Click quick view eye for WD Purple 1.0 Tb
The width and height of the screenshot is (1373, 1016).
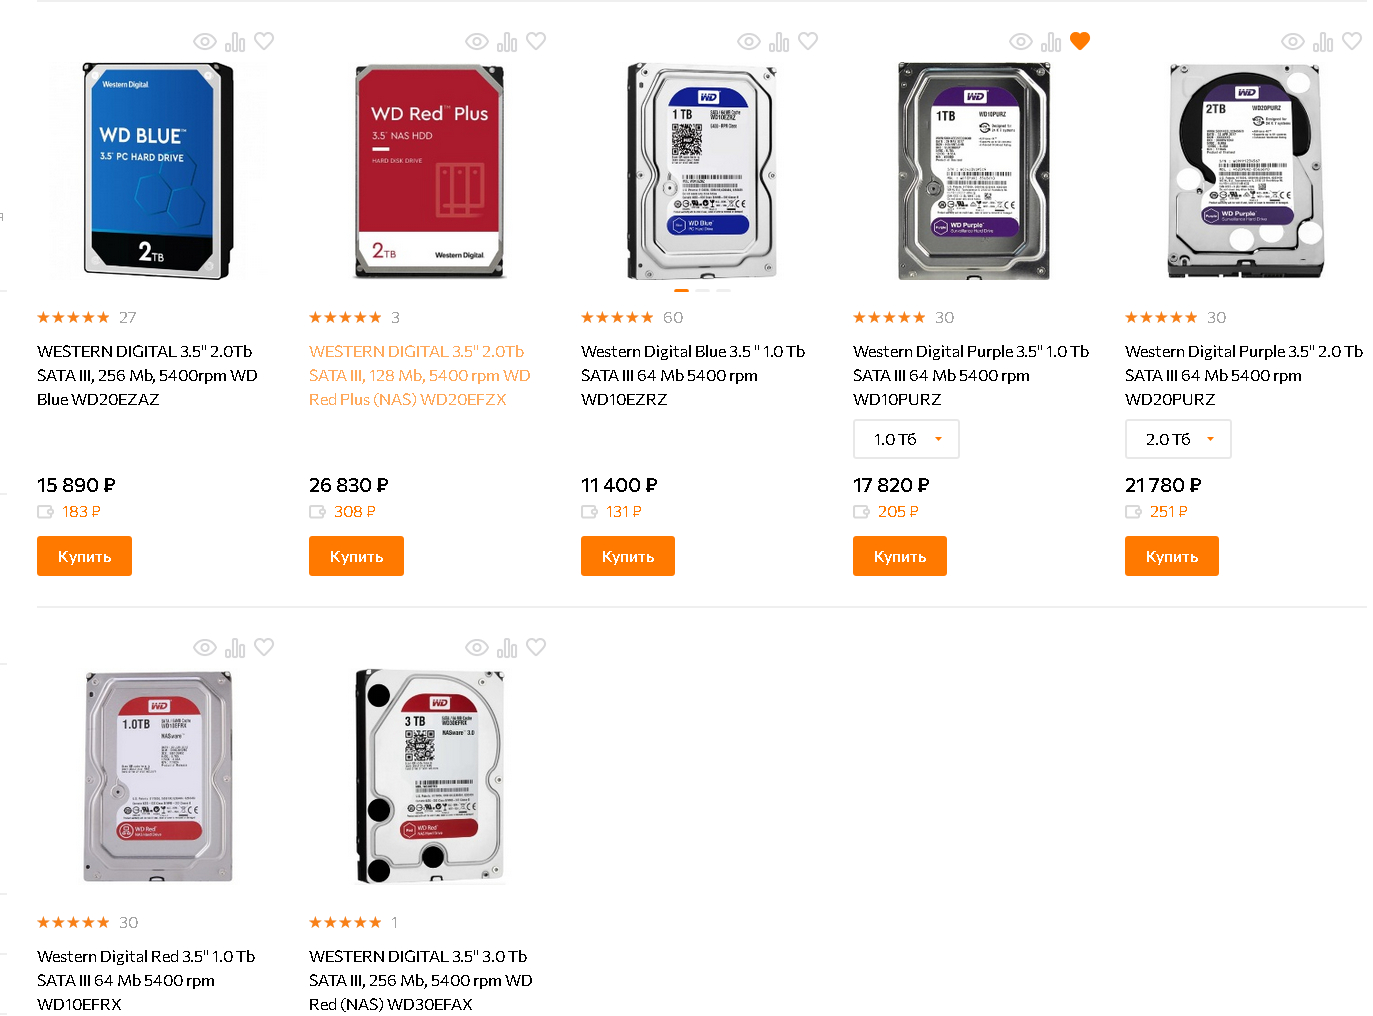pos(1021,42)
